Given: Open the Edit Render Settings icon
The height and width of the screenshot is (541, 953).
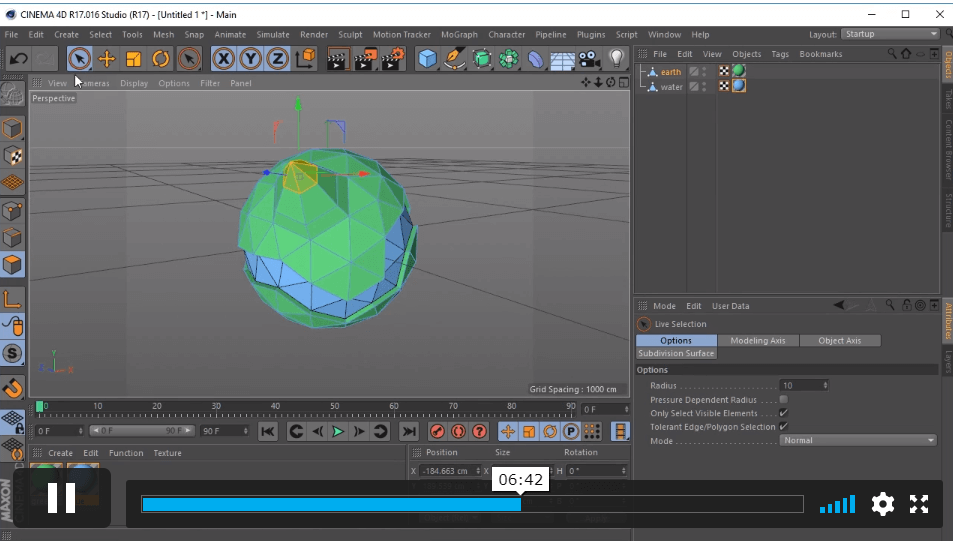Looking at the screenshot, I should tap(392, 59).
